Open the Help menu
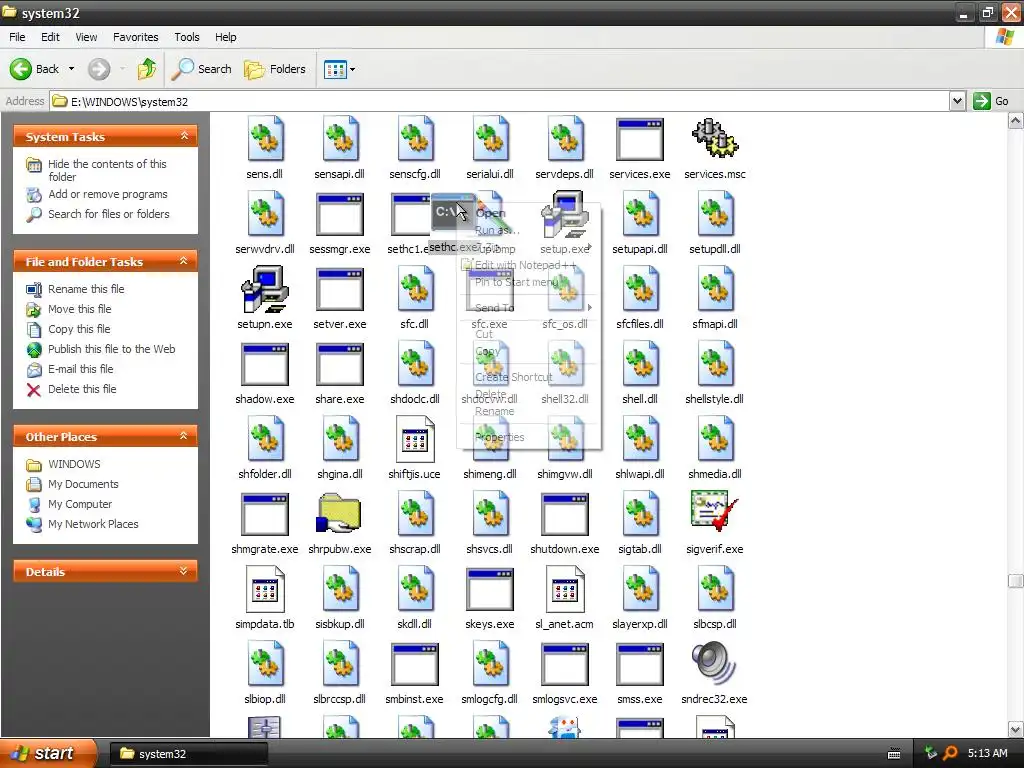The image size is (1024, 768). [226, 37]
